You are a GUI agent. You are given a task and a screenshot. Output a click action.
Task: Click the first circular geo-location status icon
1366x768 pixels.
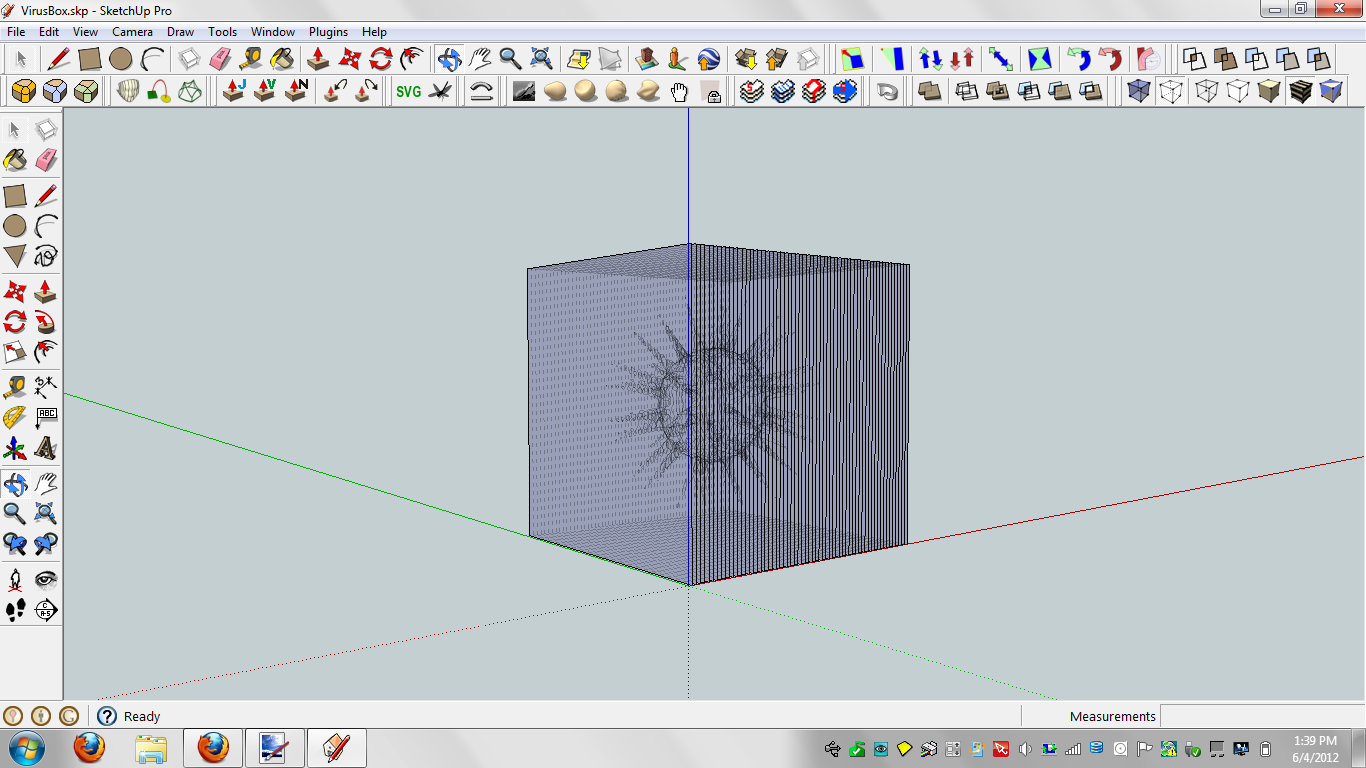[x=13, y=716]
